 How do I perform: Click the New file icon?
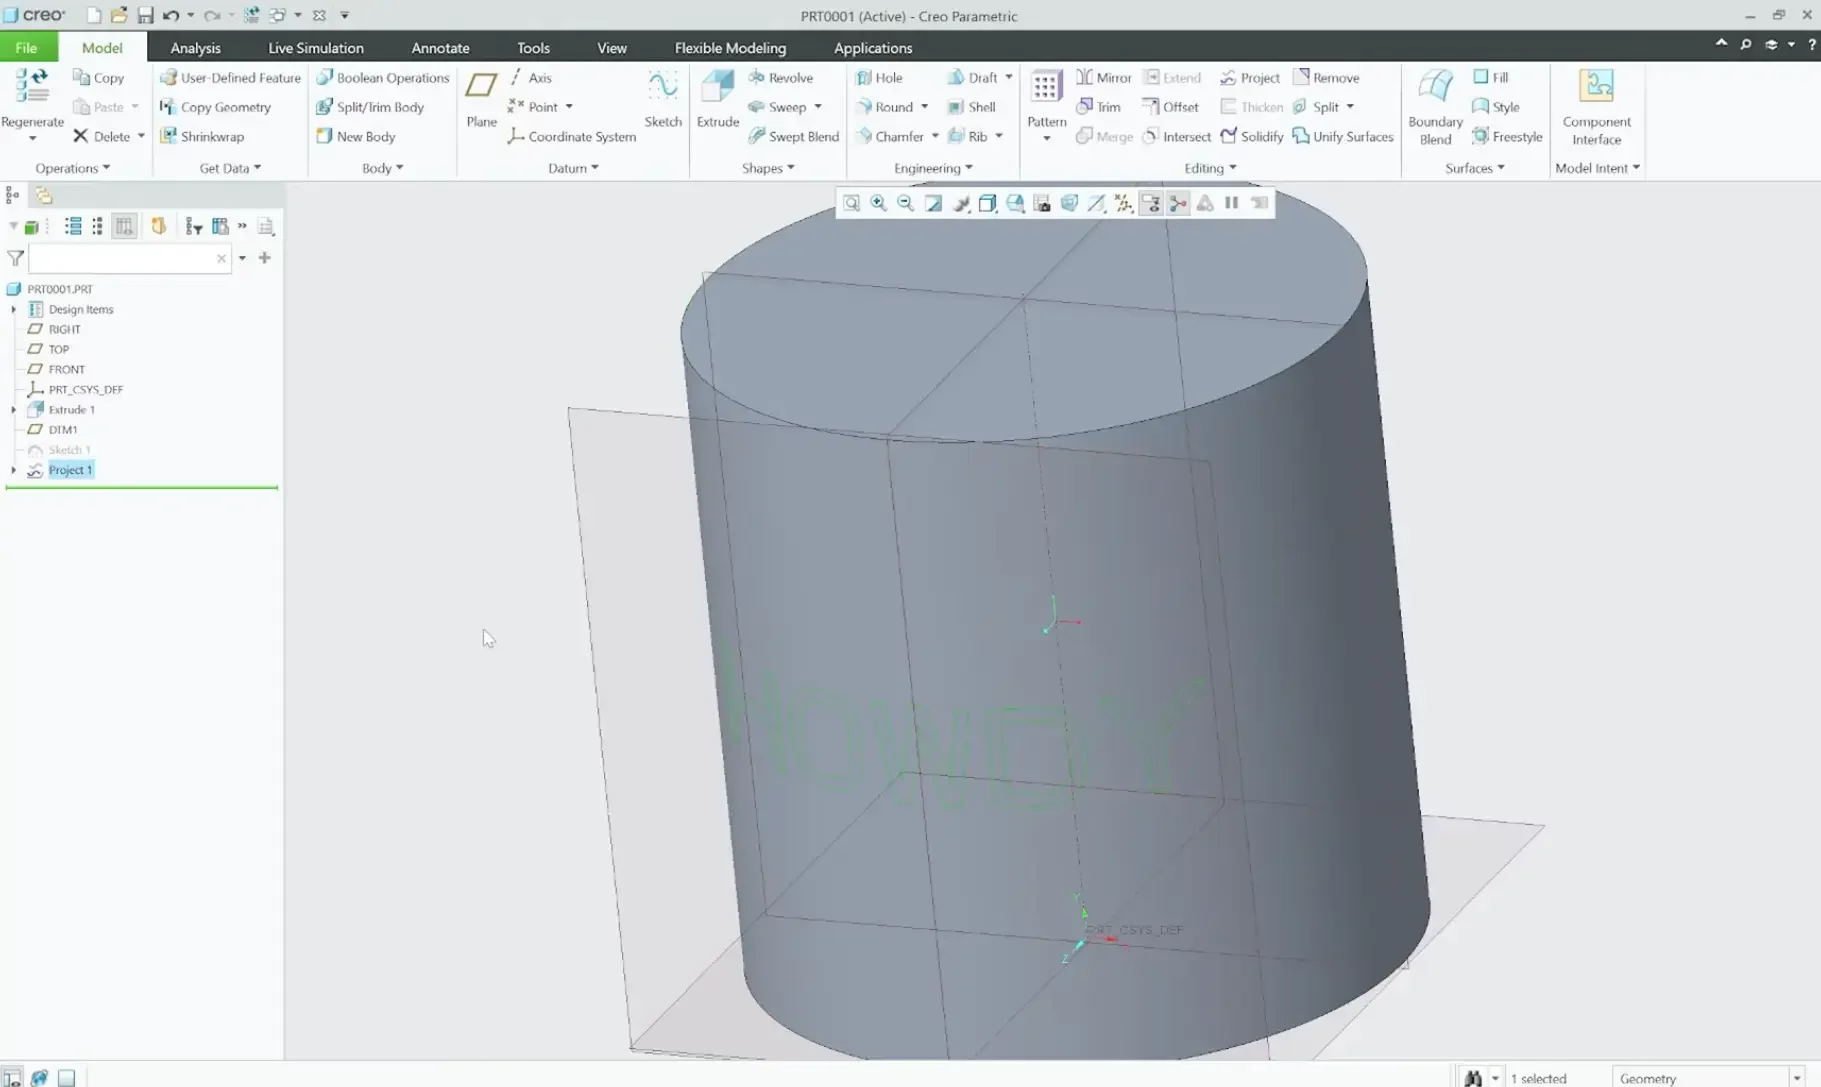93,15
